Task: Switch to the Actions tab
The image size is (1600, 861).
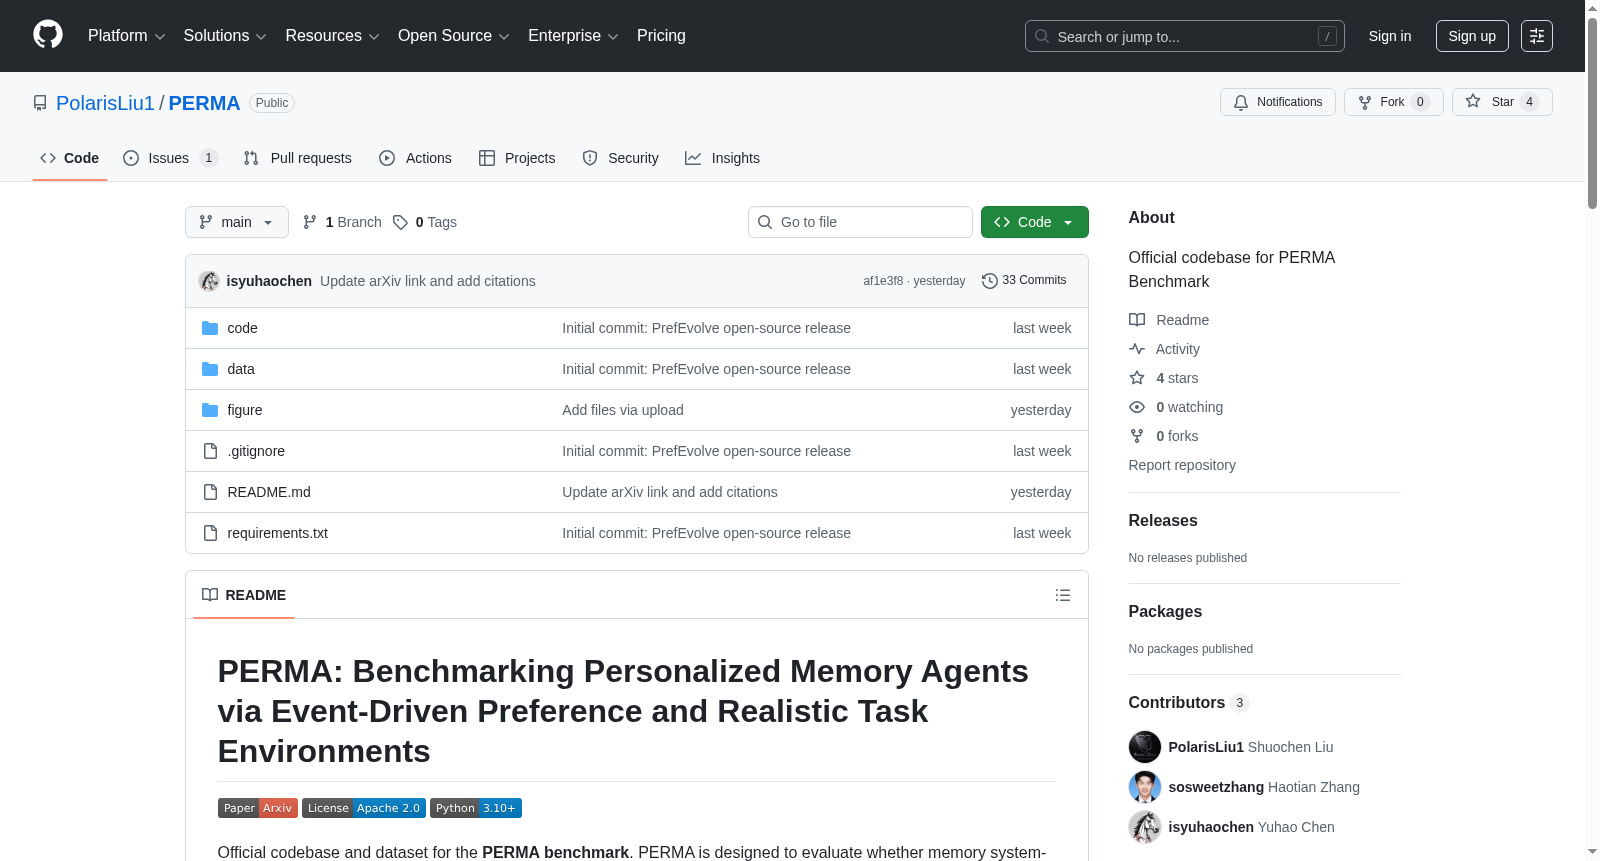Action: tap(416, 158)
